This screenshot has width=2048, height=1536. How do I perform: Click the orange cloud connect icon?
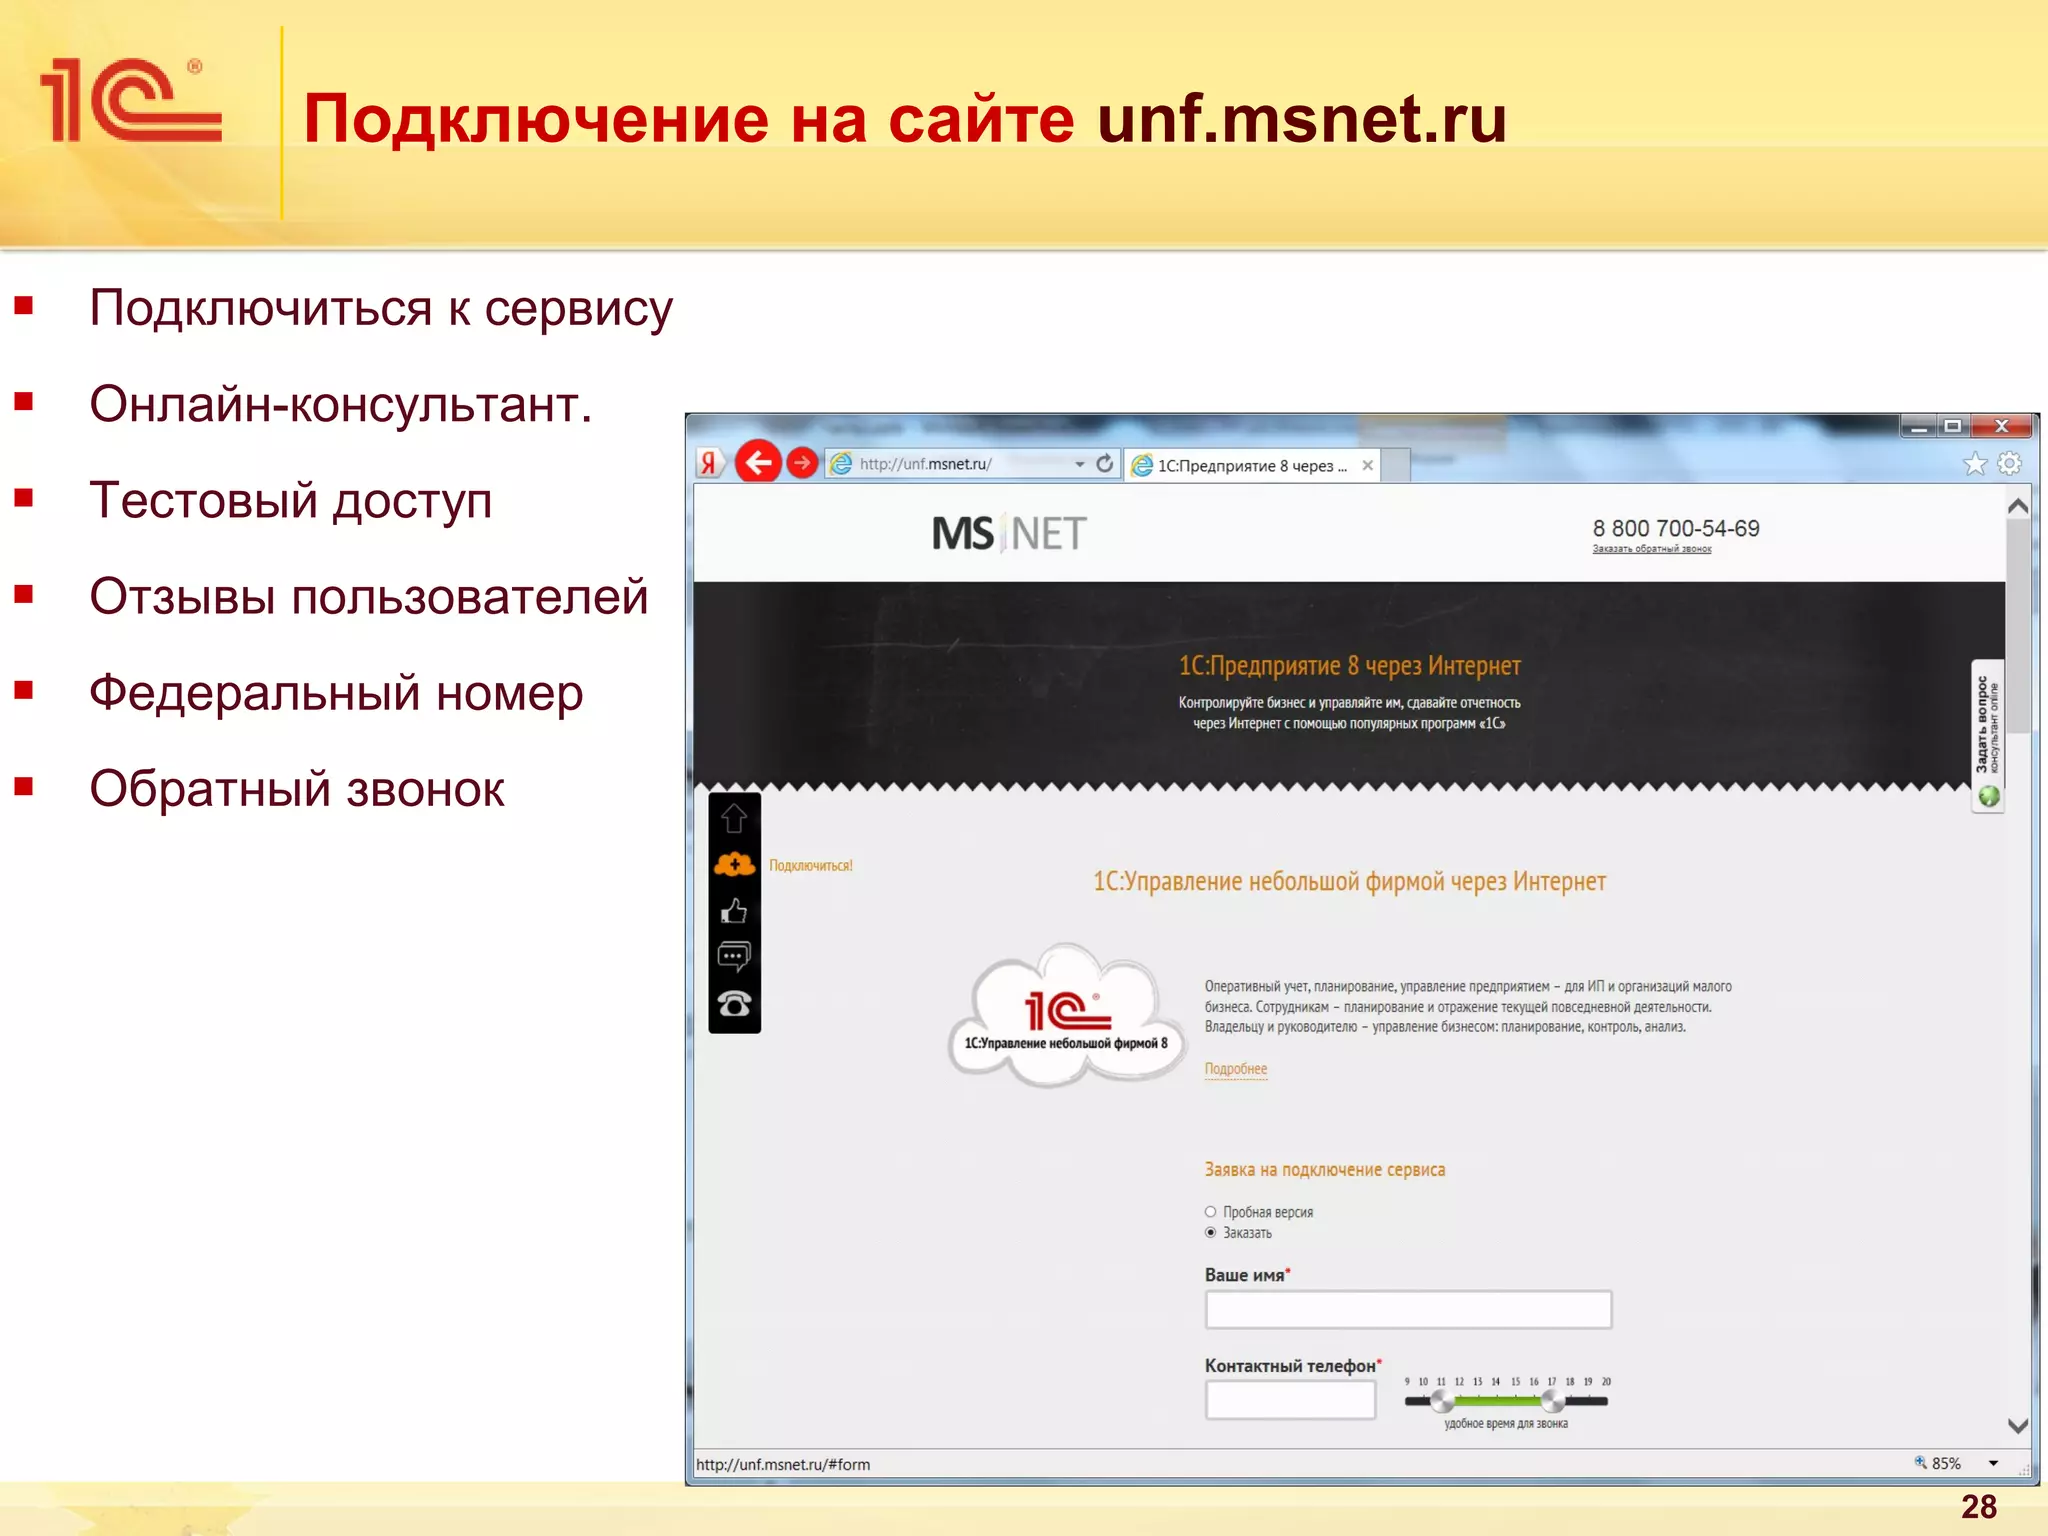point(735,865)
